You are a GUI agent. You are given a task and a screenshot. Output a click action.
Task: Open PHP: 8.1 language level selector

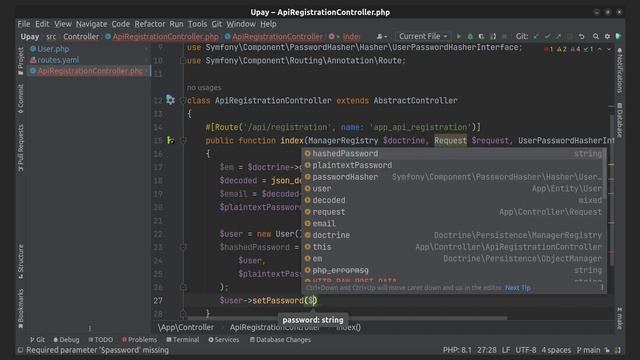[457, 350]
